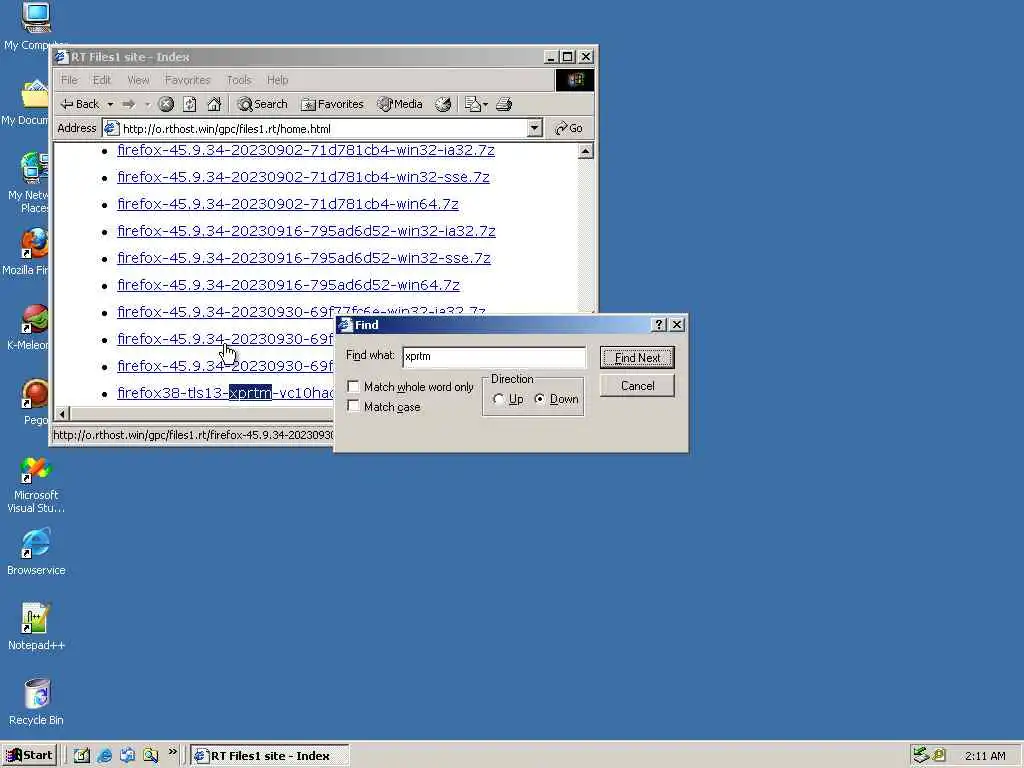This screenshot has height=768, width=1024.
Task: Select the Up direction radio button
Action: [498, 399]
